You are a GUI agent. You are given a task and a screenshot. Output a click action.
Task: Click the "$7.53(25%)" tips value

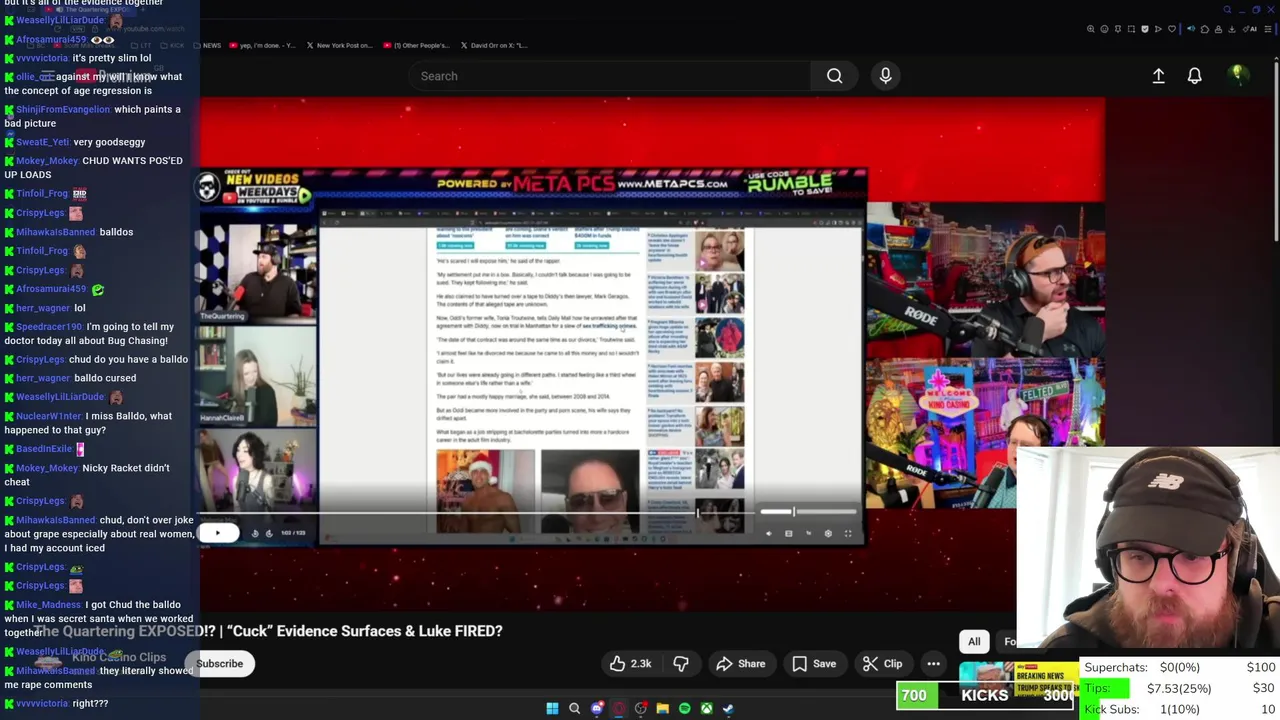click(1179, 688)
